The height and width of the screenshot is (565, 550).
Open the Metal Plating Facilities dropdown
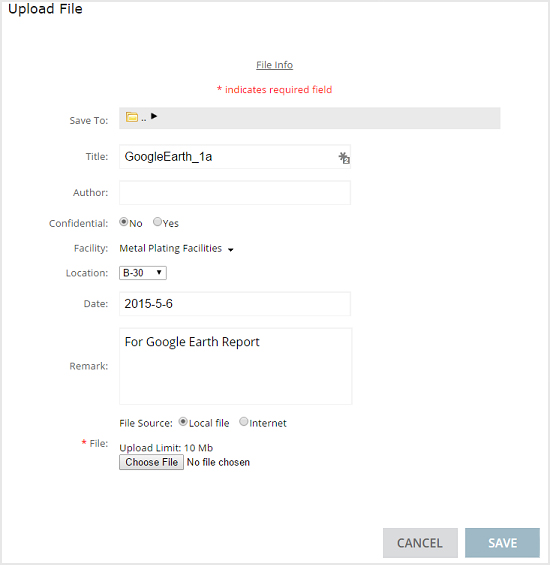(176, 248)
